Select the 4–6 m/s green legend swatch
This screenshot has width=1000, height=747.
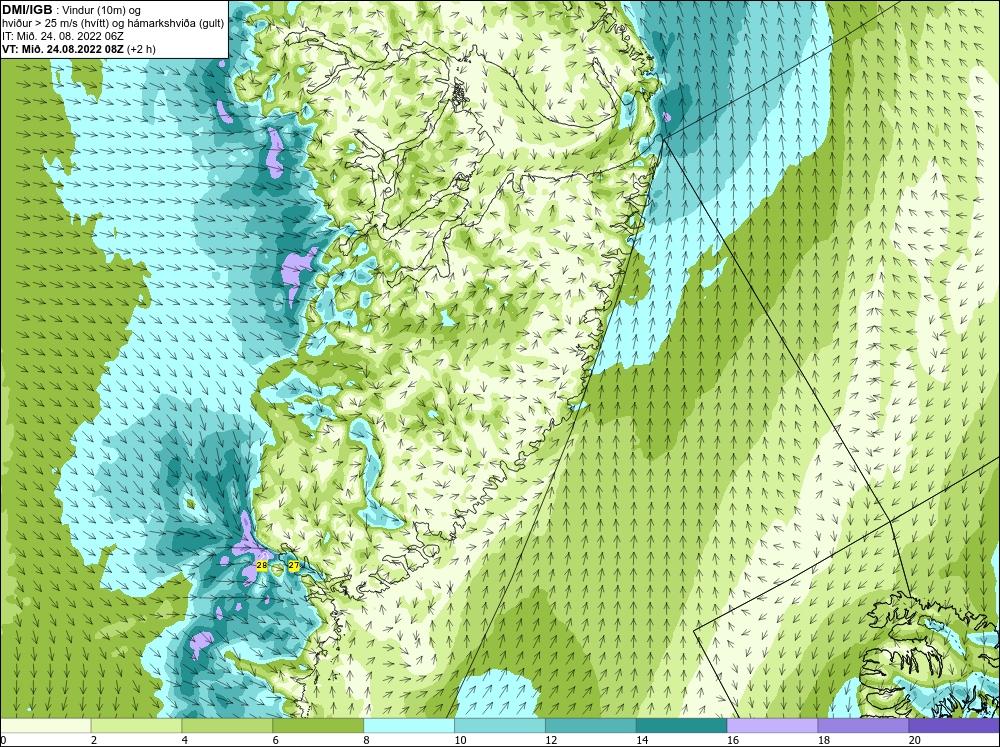tap(227, 725)
